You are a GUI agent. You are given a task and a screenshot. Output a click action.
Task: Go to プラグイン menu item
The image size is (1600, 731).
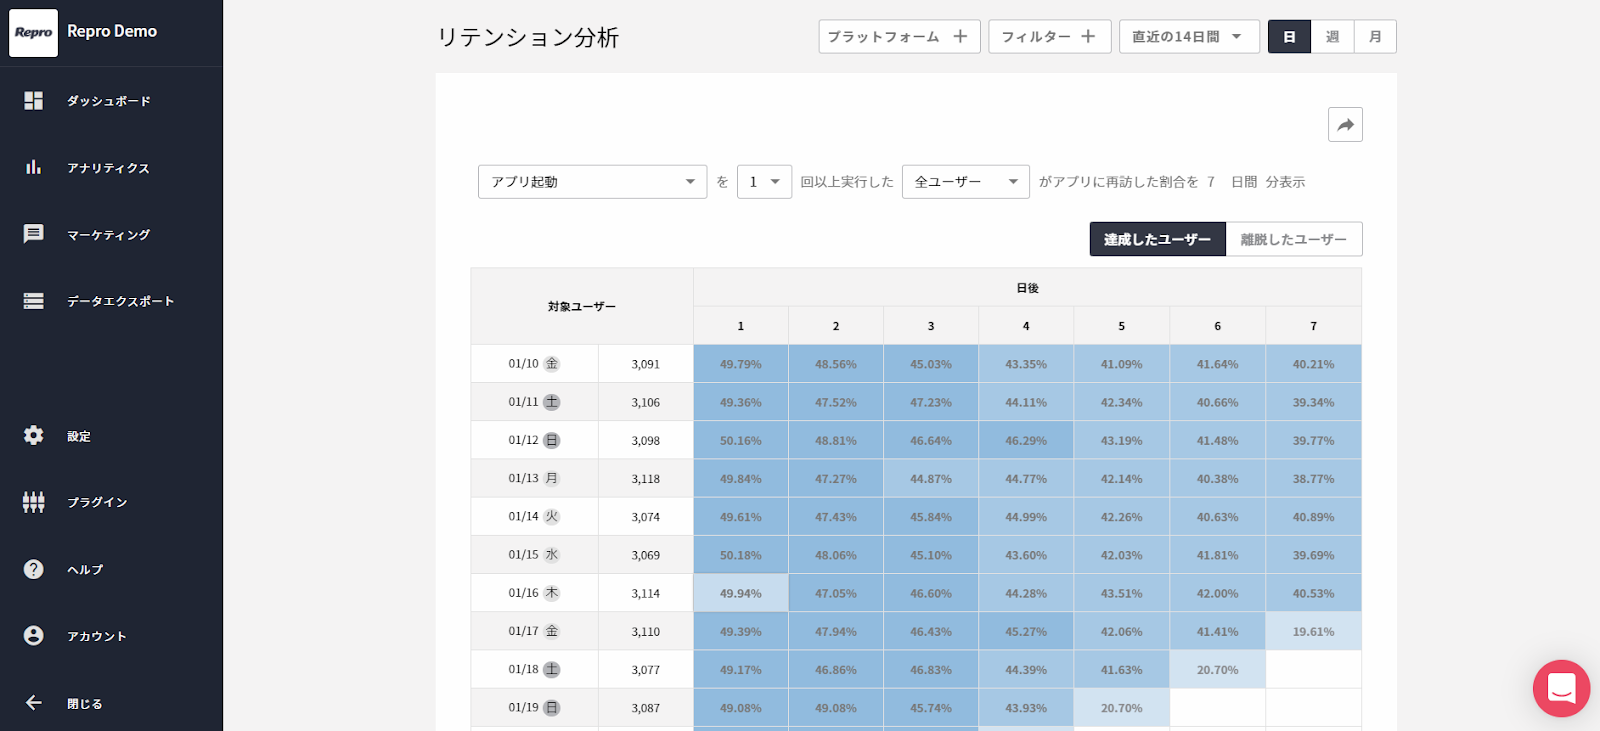97,502
